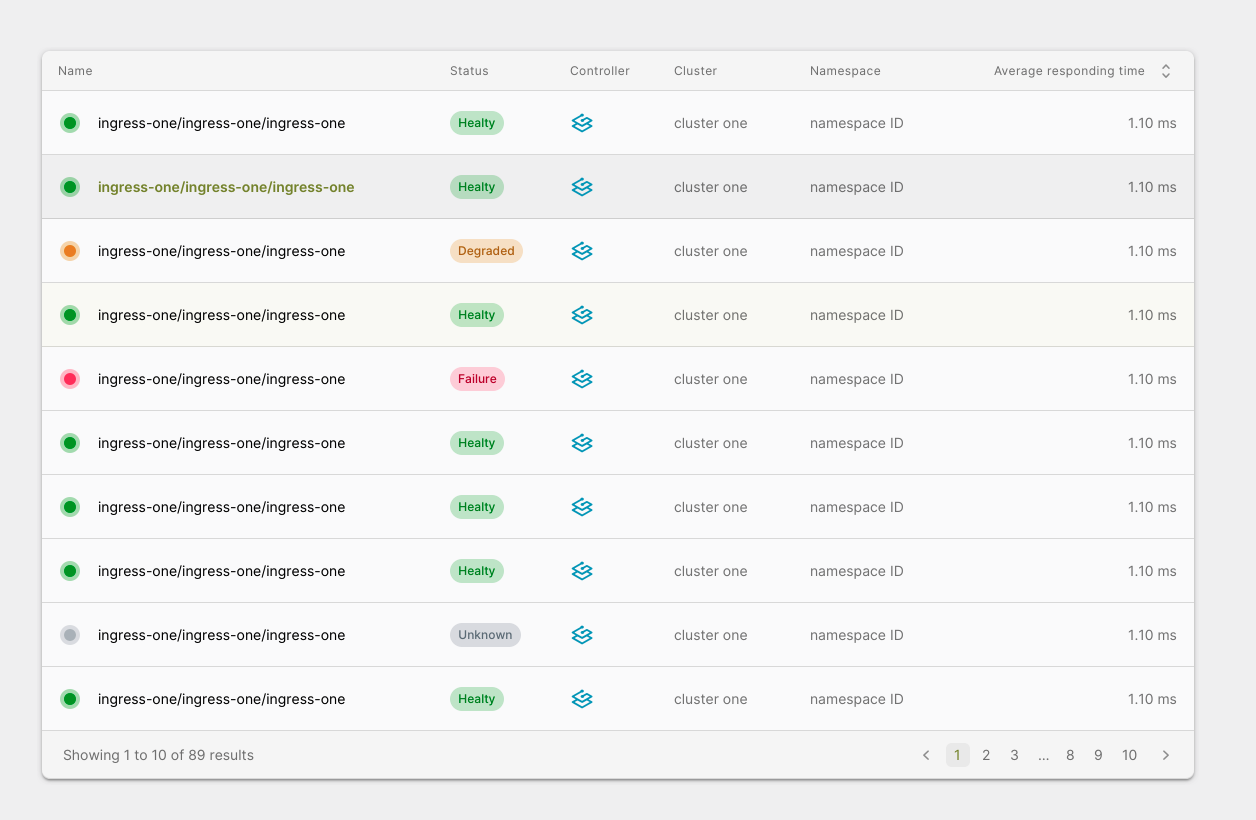The image size is (1256, 820).
Task: Open ingress name in the Degraded row
Action: (222, 251)
